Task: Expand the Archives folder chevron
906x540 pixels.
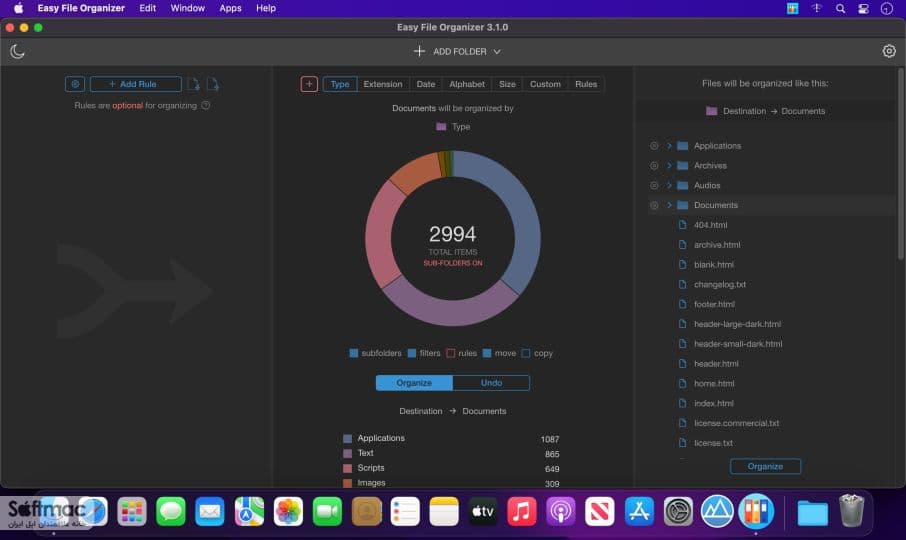Action: 669,166
